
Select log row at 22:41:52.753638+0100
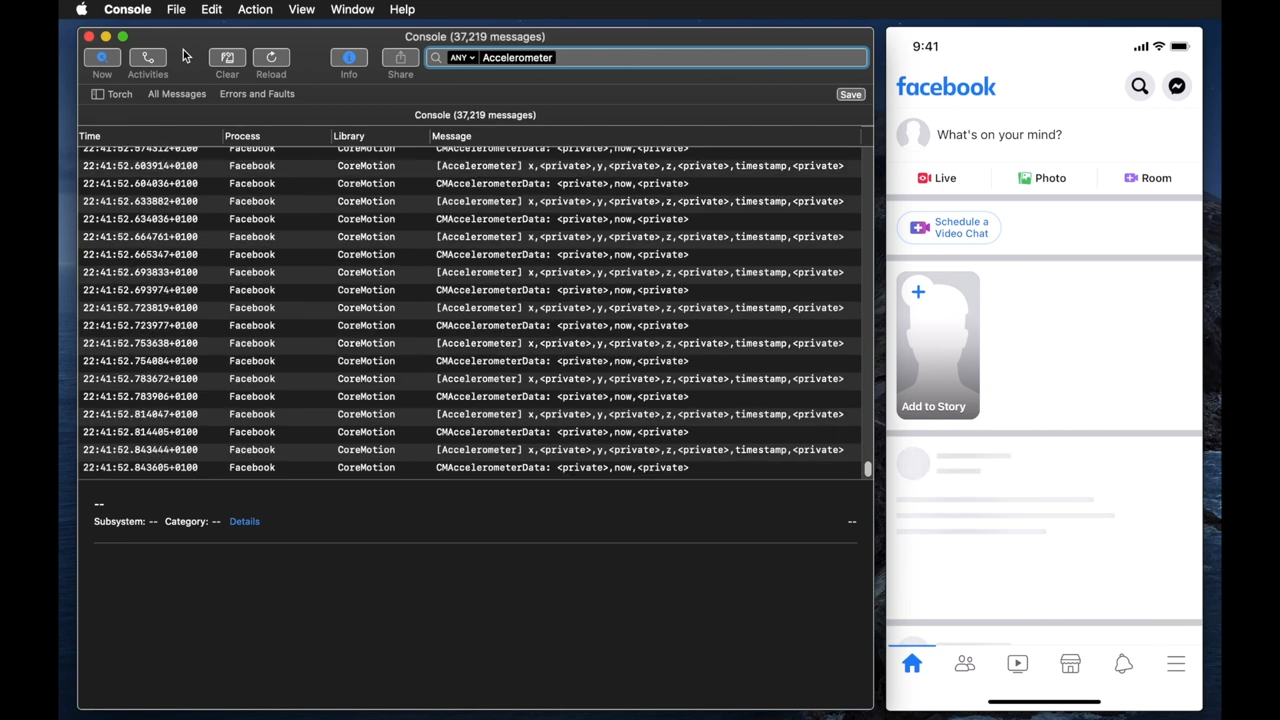pyautogui.click(x=471, y=343)
